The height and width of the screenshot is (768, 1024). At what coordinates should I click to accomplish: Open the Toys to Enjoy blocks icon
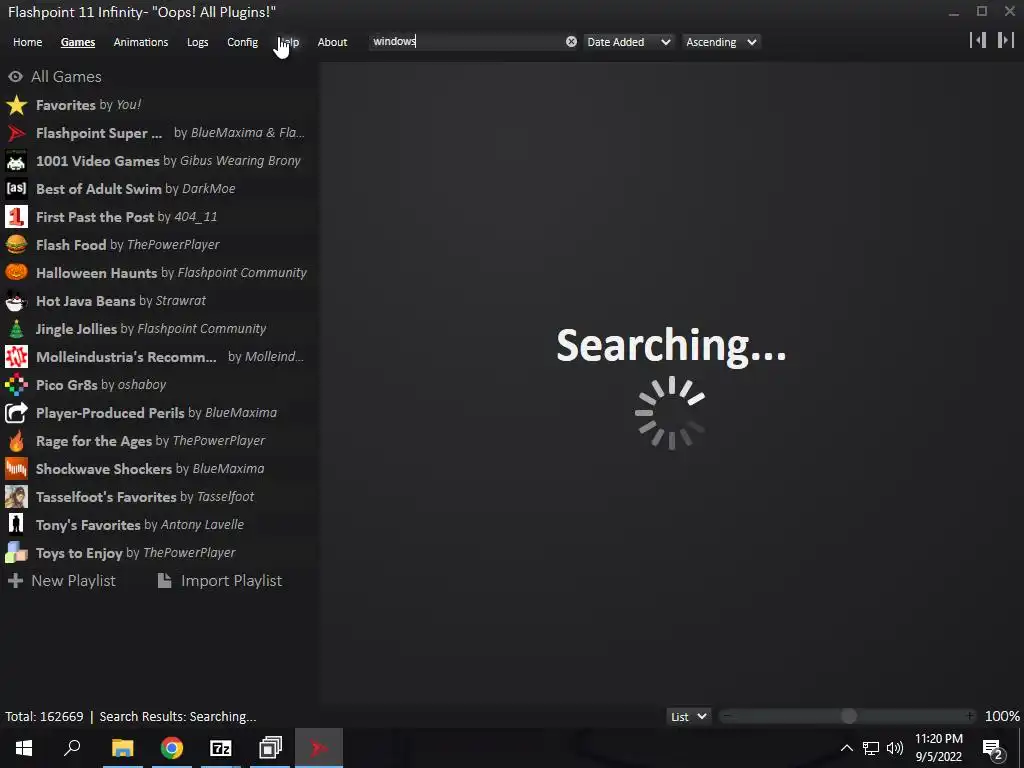[16, 554]
